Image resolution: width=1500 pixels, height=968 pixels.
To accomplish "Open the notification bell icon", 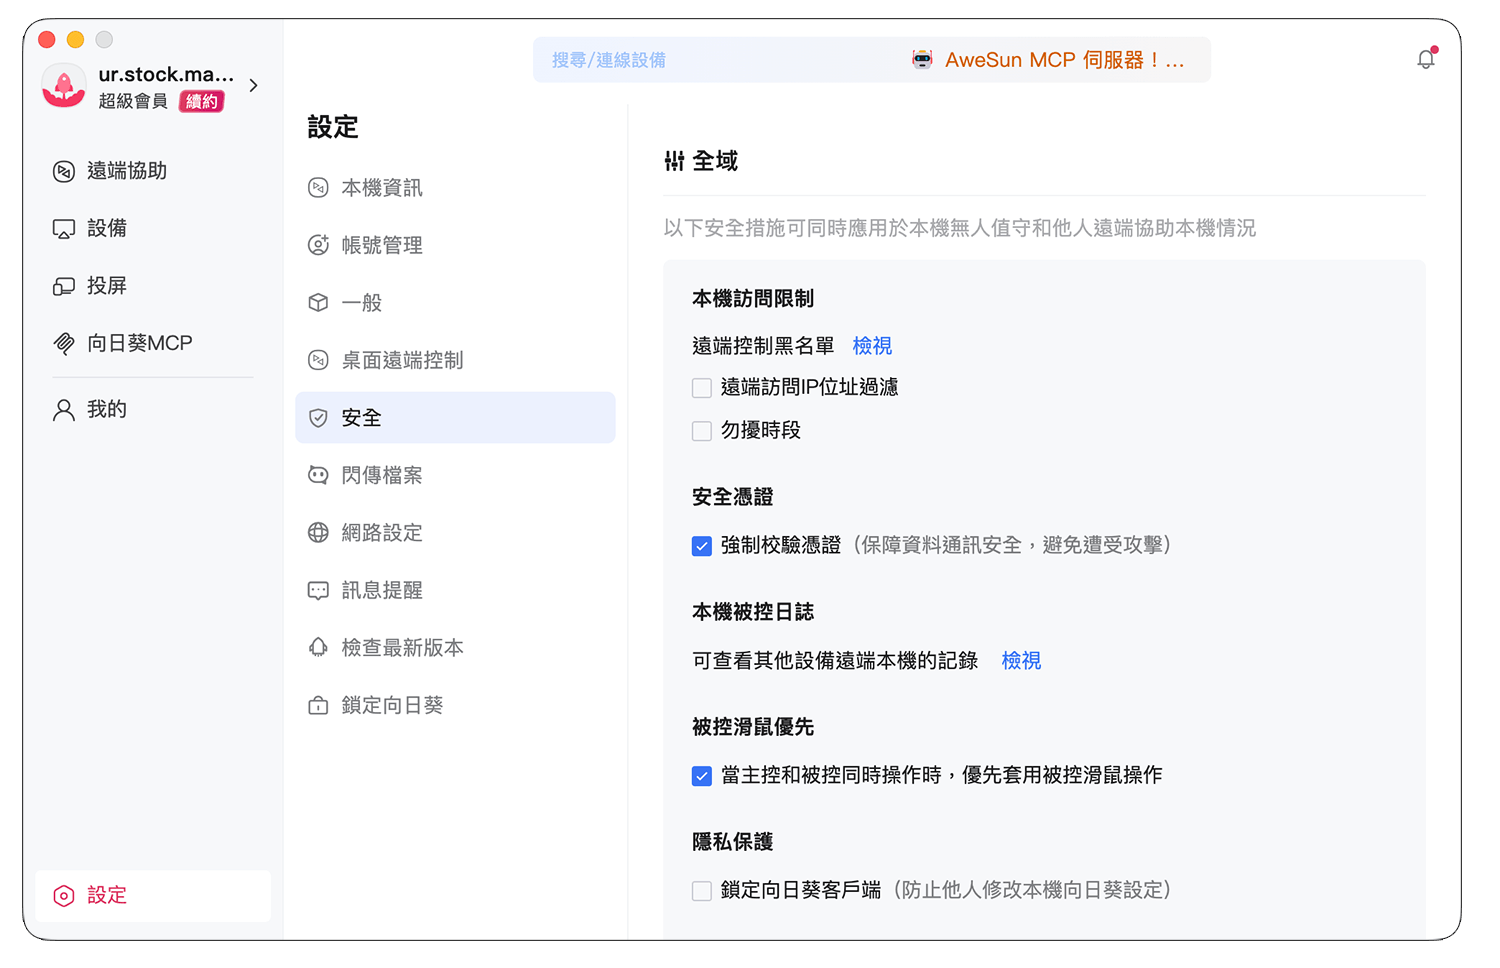I will (1426, 59).
